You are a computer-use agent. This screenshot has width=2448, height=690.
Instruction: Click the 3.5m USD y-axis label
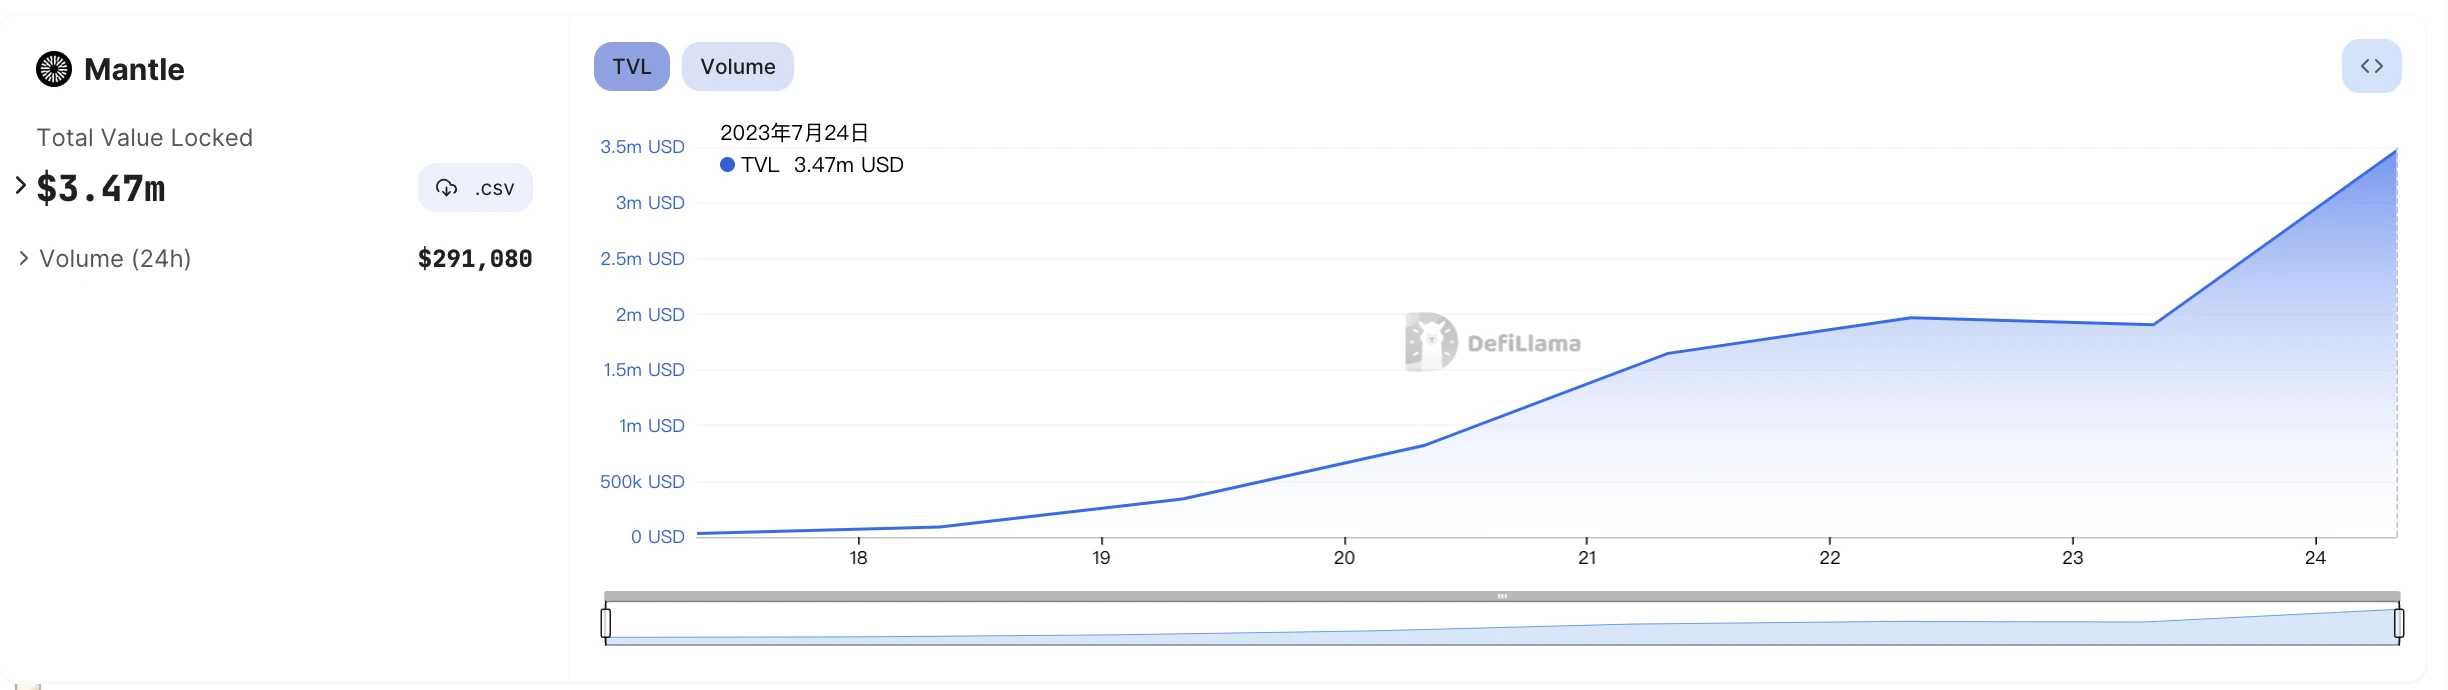click(642, 147)
